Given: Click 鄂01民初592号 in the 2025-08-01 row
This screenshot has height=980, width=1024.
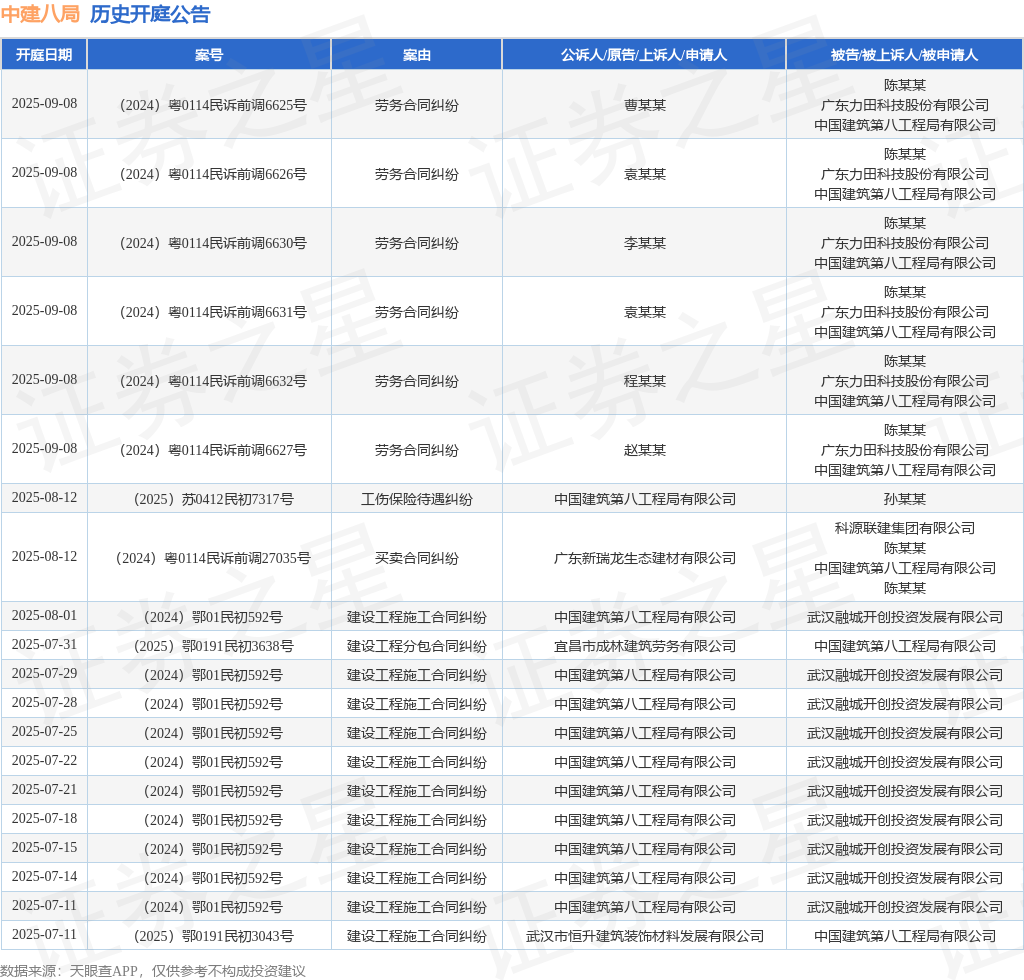Looking at the screenshot, I should point(213,618).
